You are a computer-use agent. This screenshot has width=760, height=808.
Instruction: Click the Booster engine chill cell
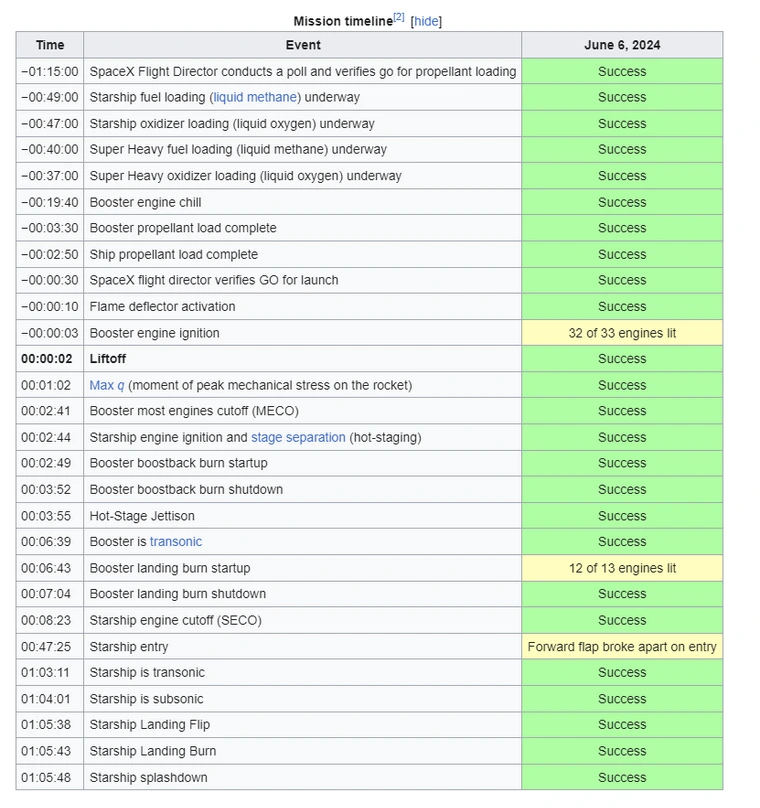[x=302, y=202]
